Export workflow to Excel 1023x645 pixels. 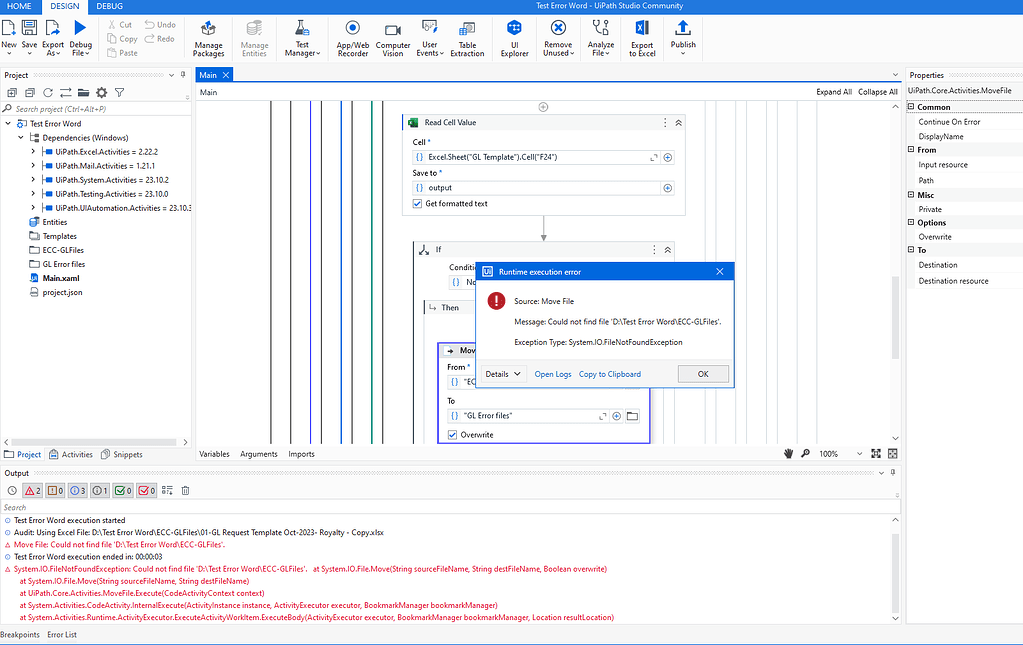point(641,38)
